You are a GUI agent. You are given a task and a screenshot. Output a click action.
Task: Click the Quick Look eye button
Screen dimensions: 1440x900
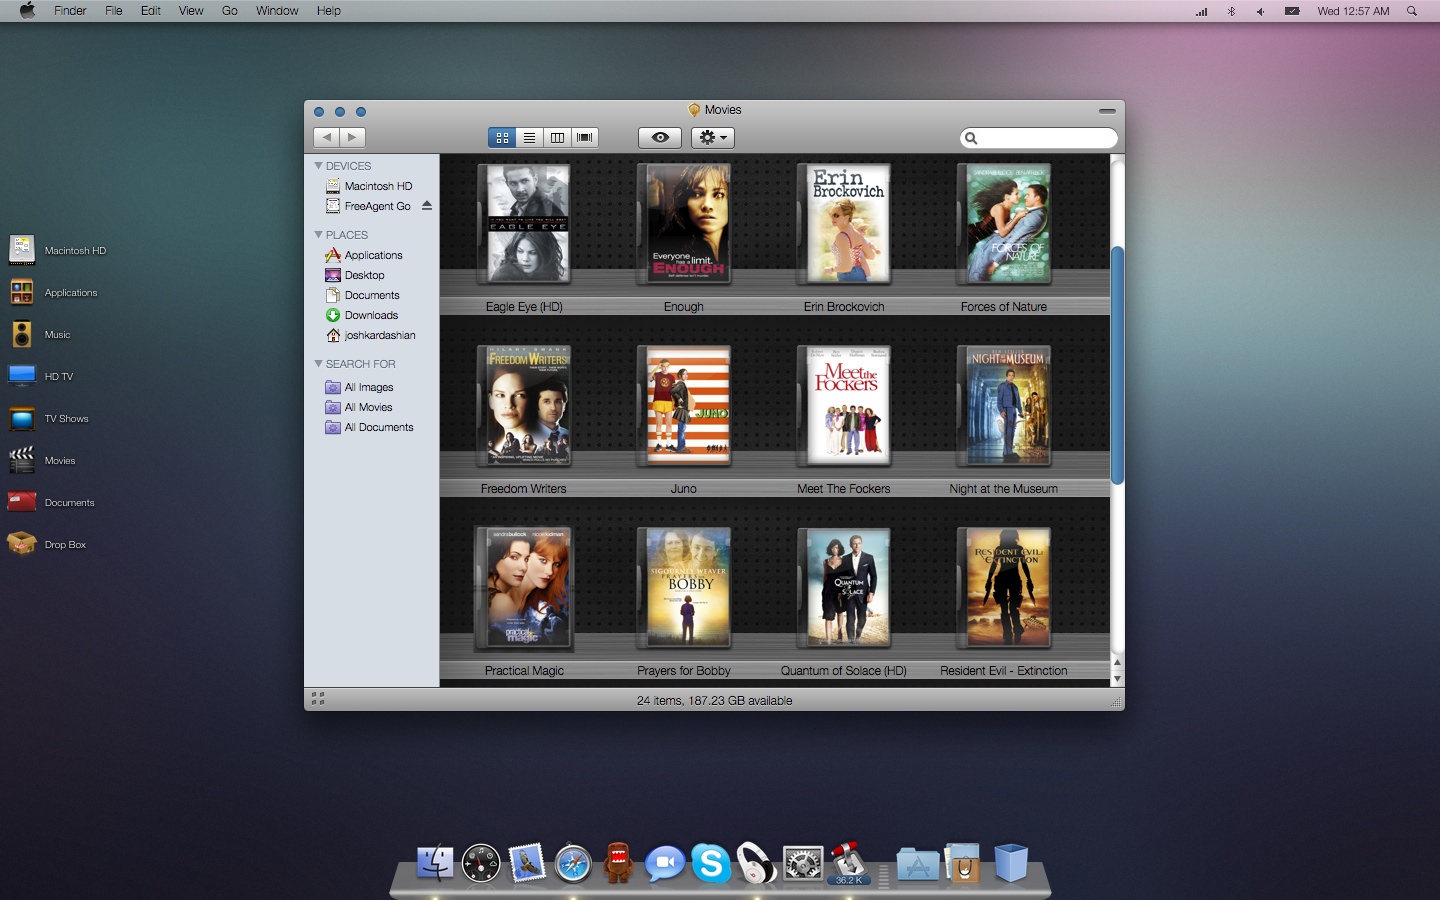click(660, 138)
